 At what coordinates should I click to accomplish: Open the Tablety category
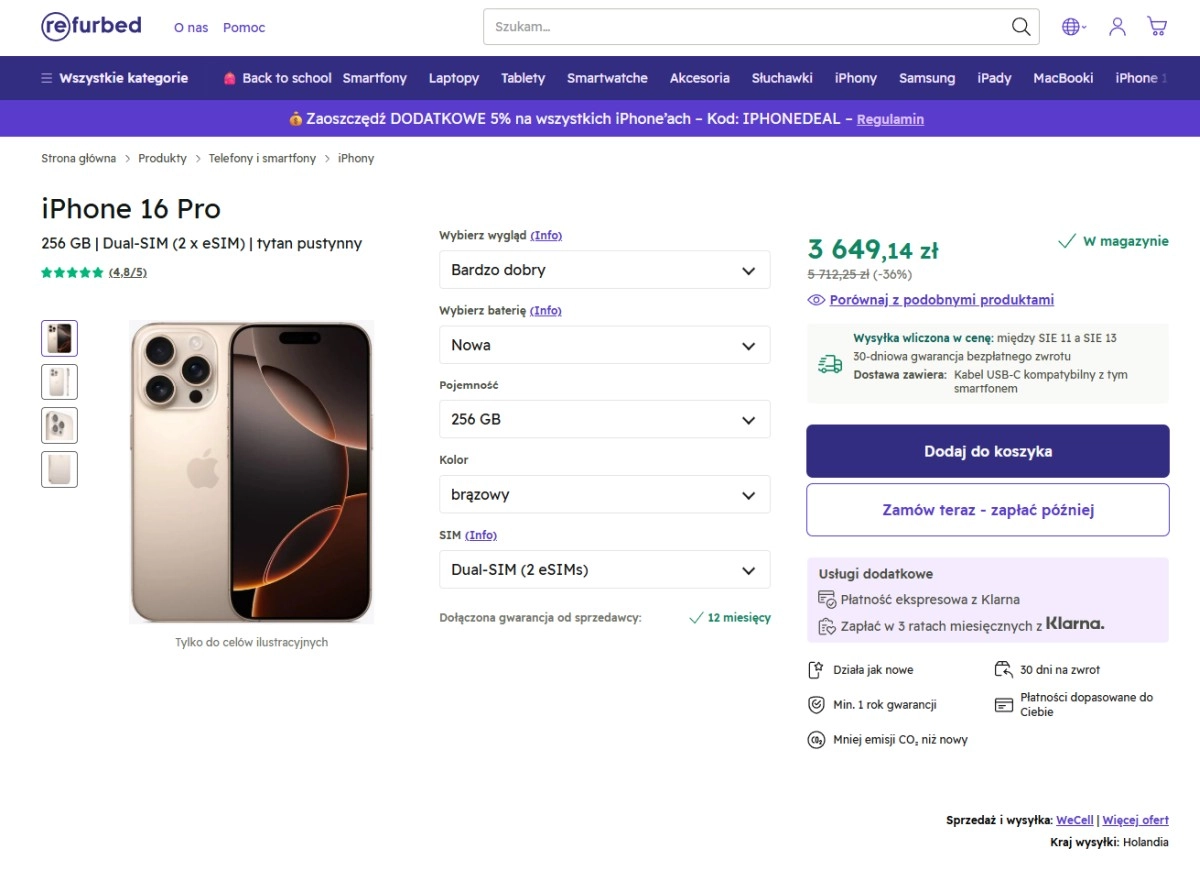click(523, 78)
